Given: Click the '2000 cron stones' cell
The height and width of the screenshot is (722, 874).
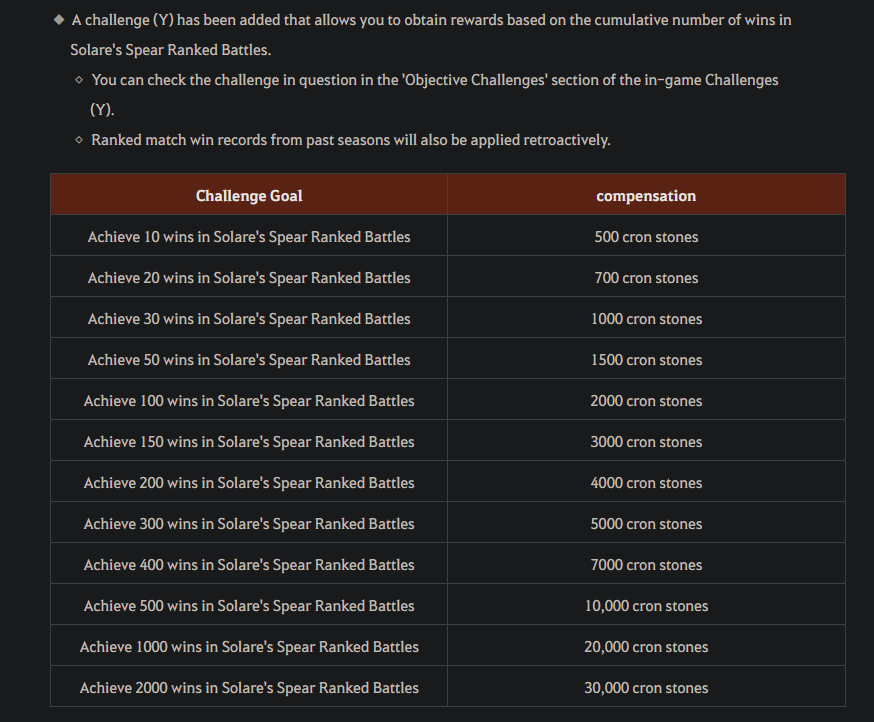Looking at the screenshot, I should pos(646,401).
